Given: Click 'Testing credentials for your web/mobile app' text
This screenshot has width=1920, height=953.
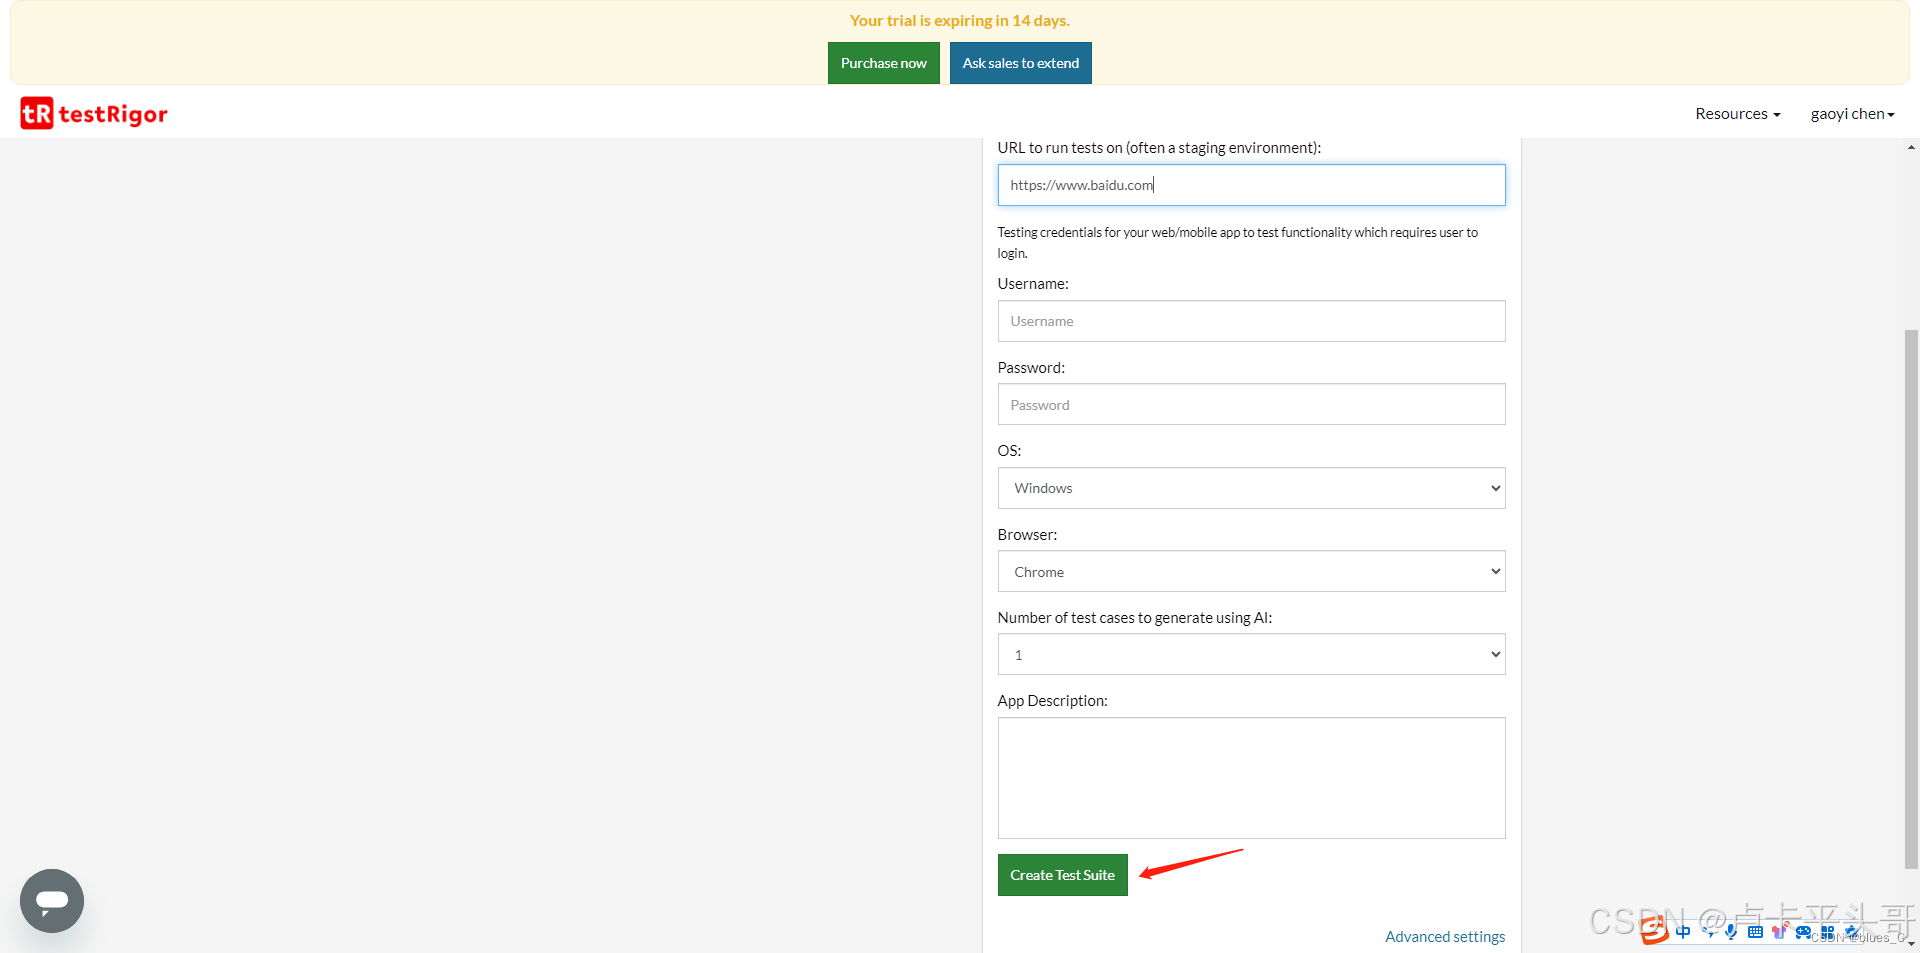Looking at the screenshot, I should (1237, 242).
